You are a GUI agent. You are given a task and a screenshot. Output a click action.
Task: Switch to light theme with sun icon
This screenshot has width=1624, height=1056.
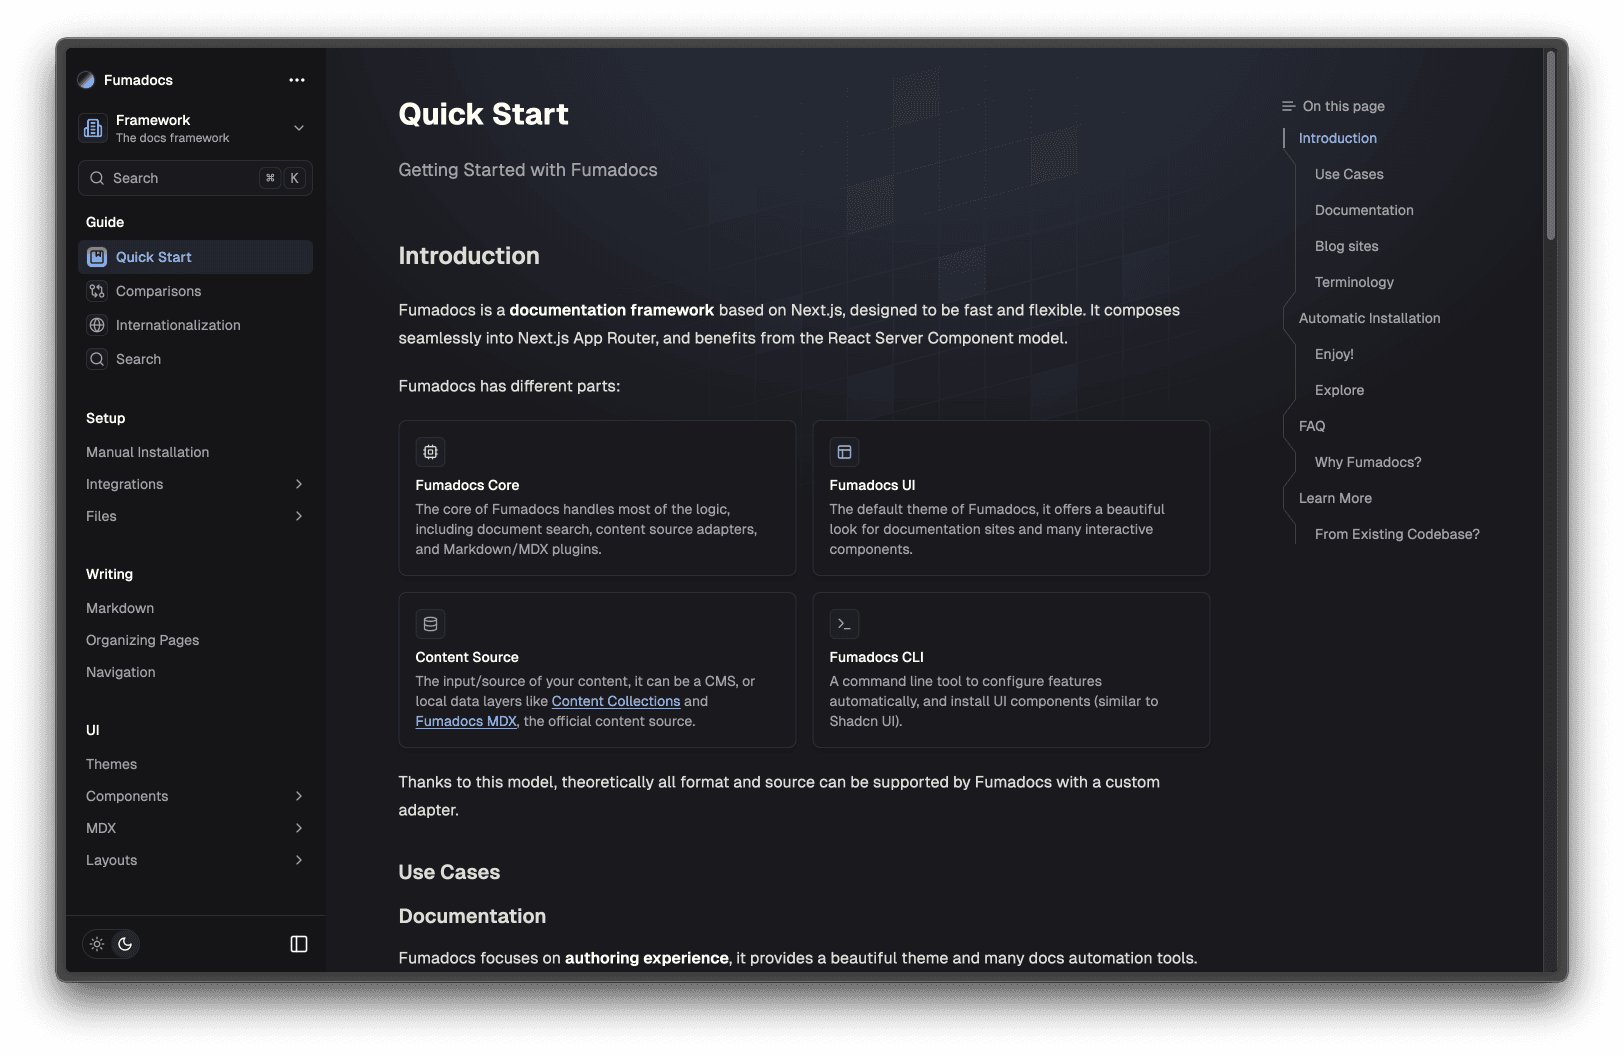pyautogui.click(x=97, y=944)
